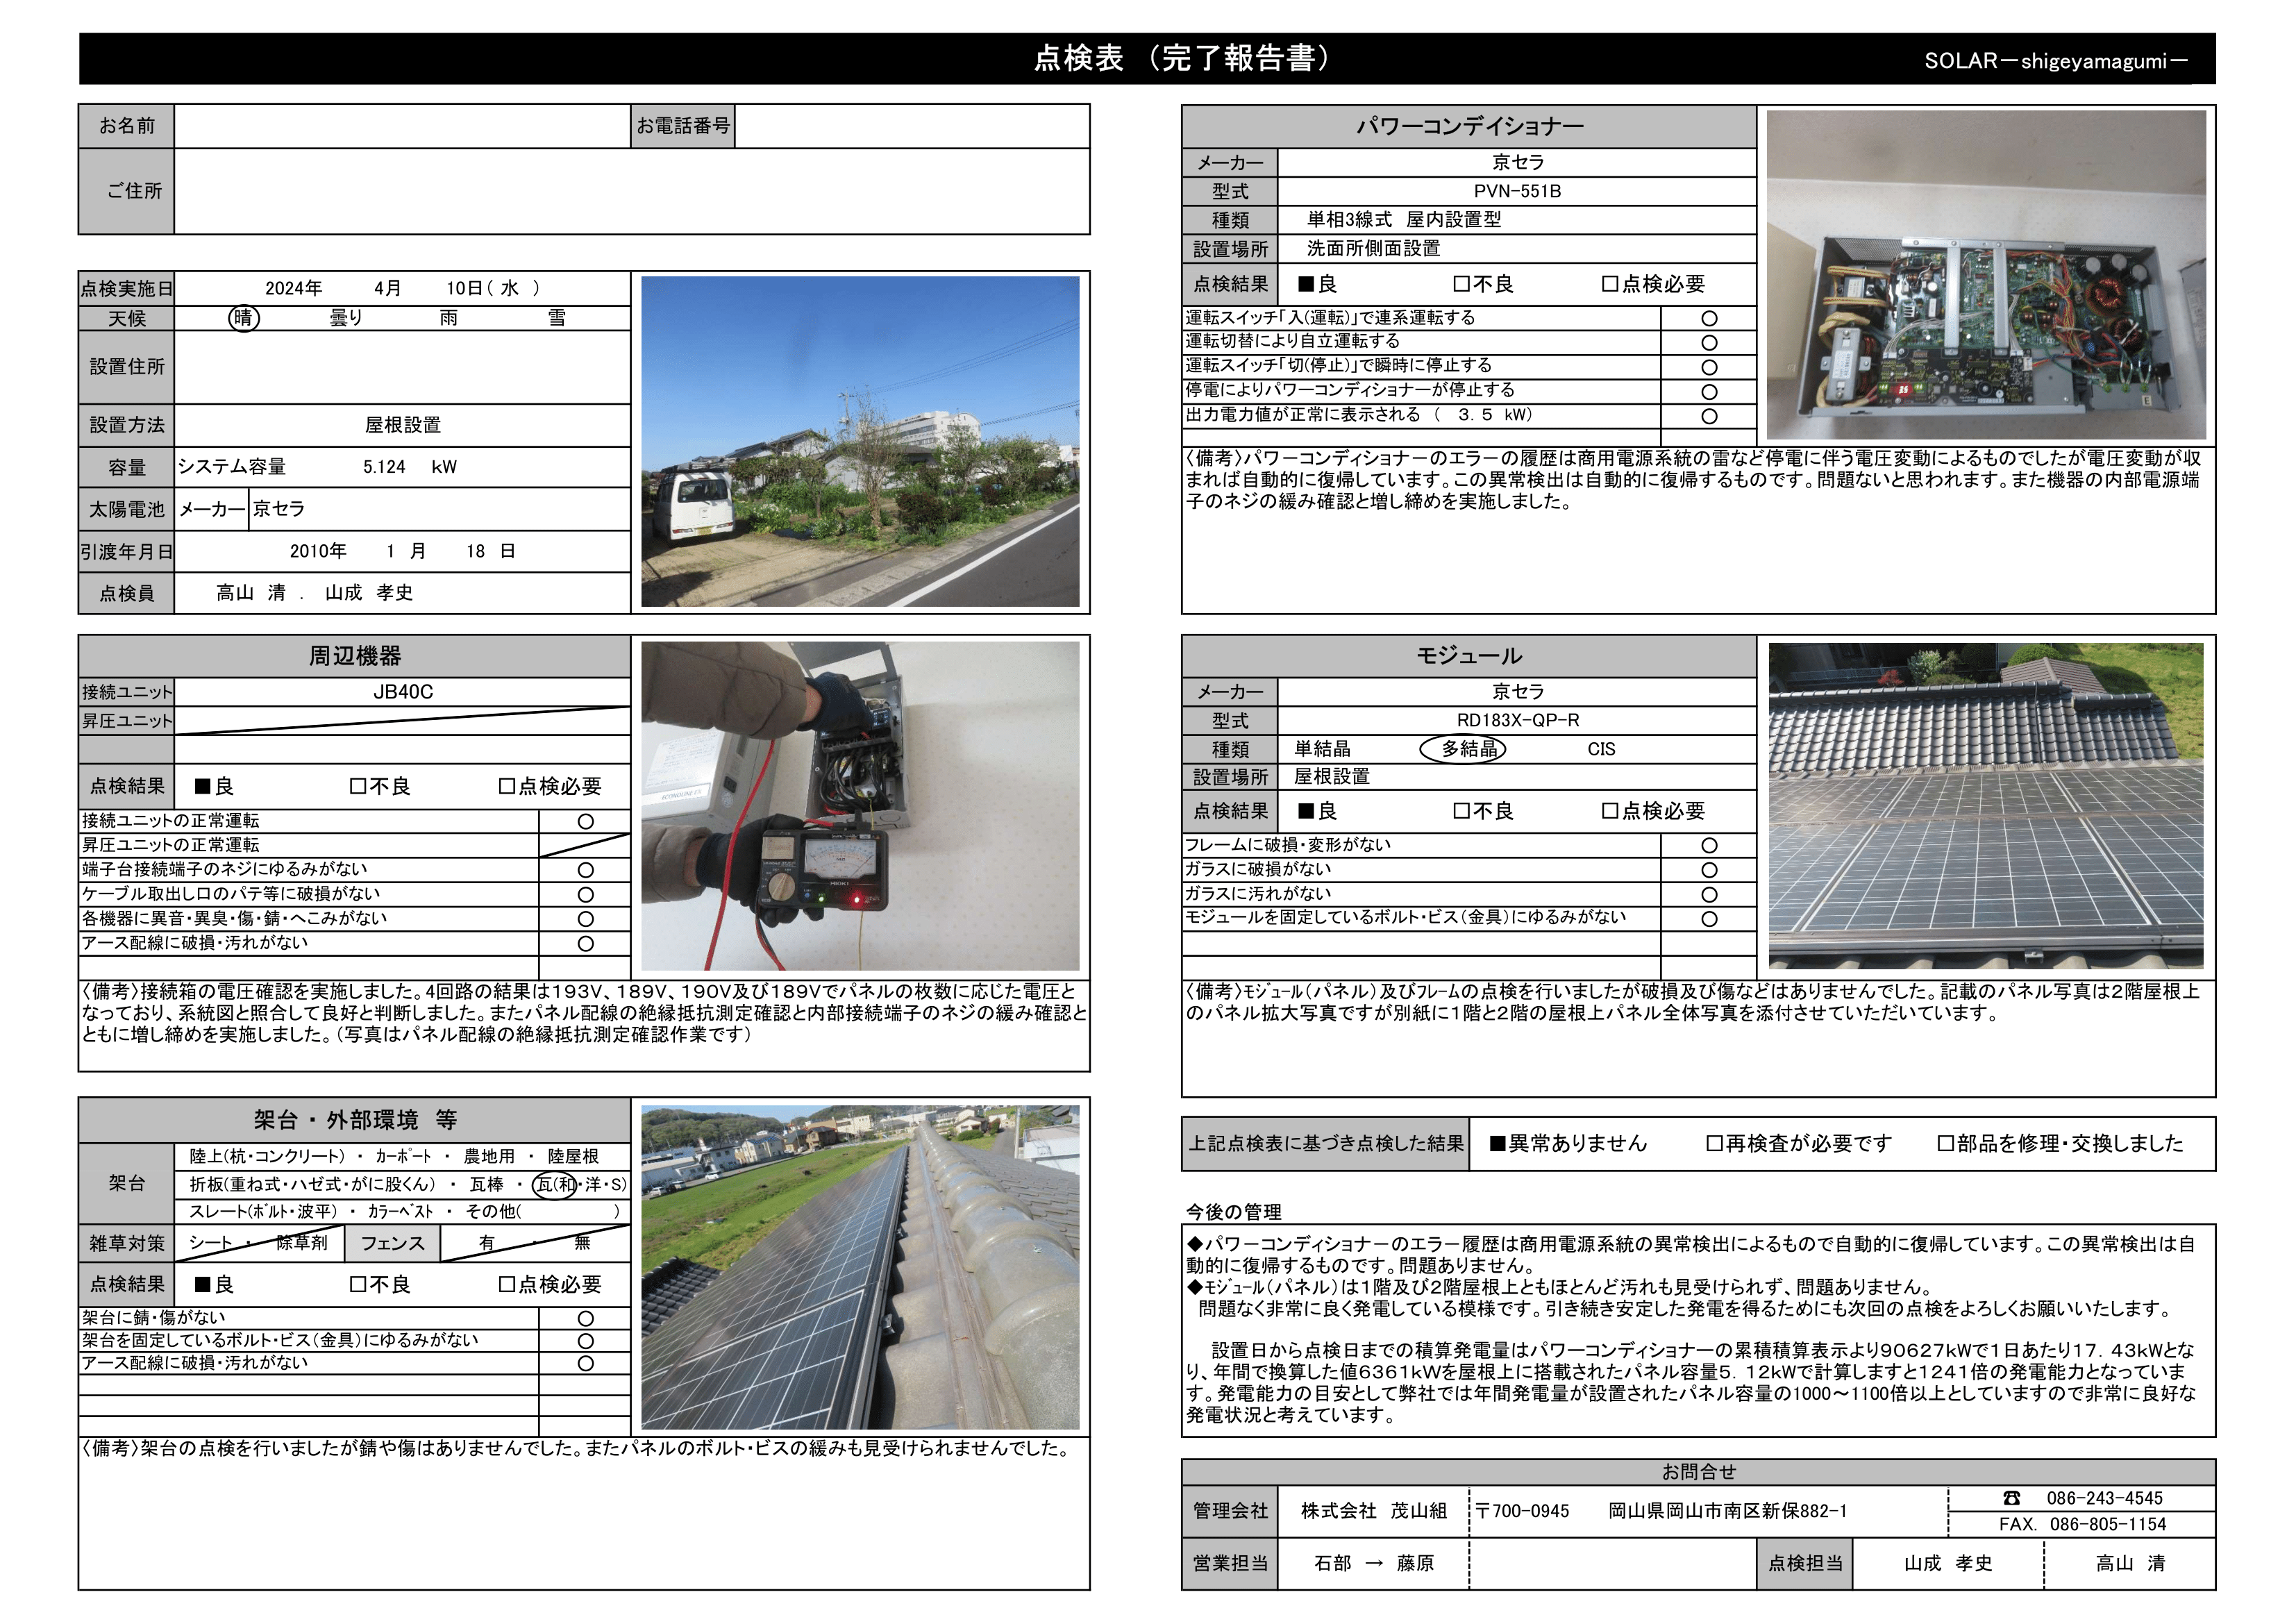The height and width of the screenshot is (1624, 2296).
Task: Click the 折板(重ね式・ハゼ式・がに股くん) option
Action: 313,1184
